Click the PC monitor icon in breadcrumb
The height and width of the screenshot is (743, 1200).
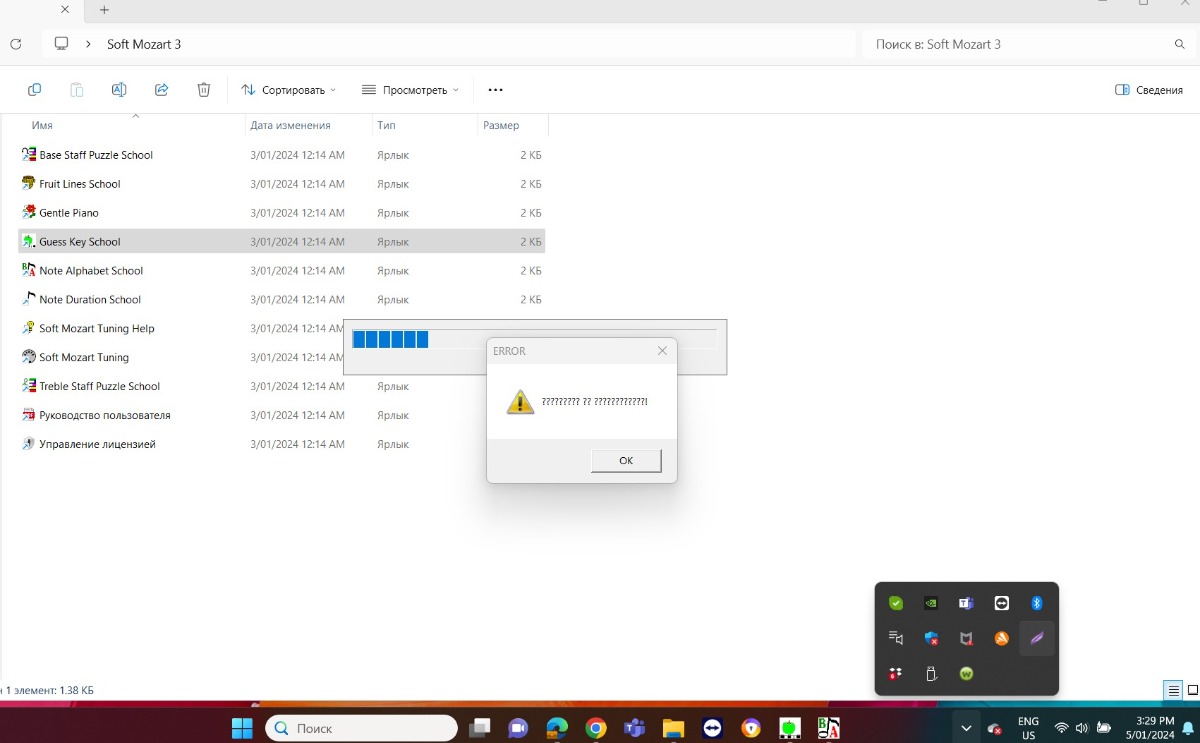(62, 44)
